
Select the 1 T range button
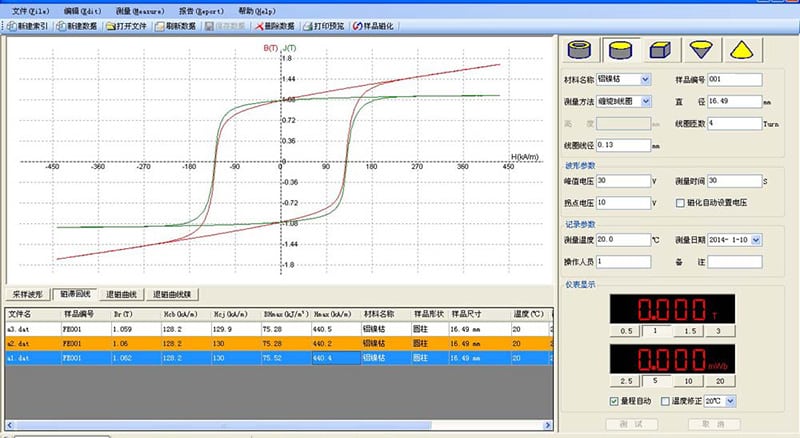pyautogui.click(x=656, y=331)
